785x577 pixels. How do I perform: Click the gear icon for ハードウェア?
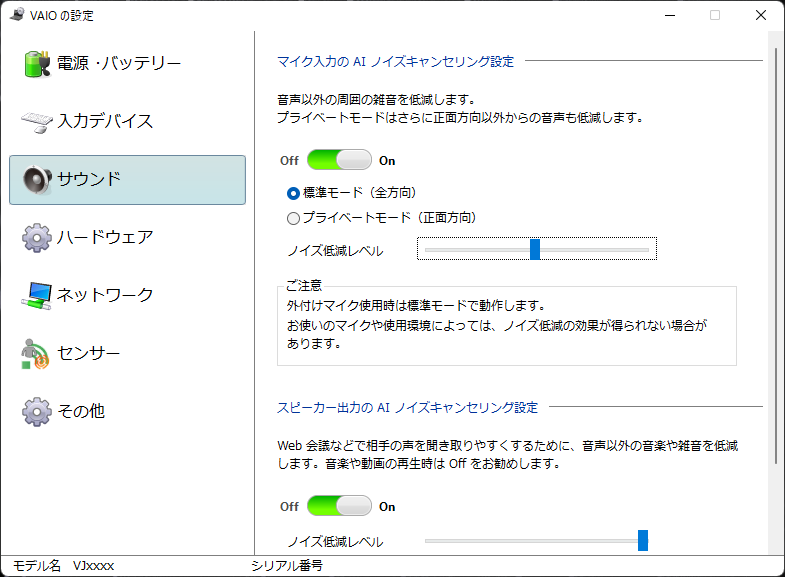(37, 238)
